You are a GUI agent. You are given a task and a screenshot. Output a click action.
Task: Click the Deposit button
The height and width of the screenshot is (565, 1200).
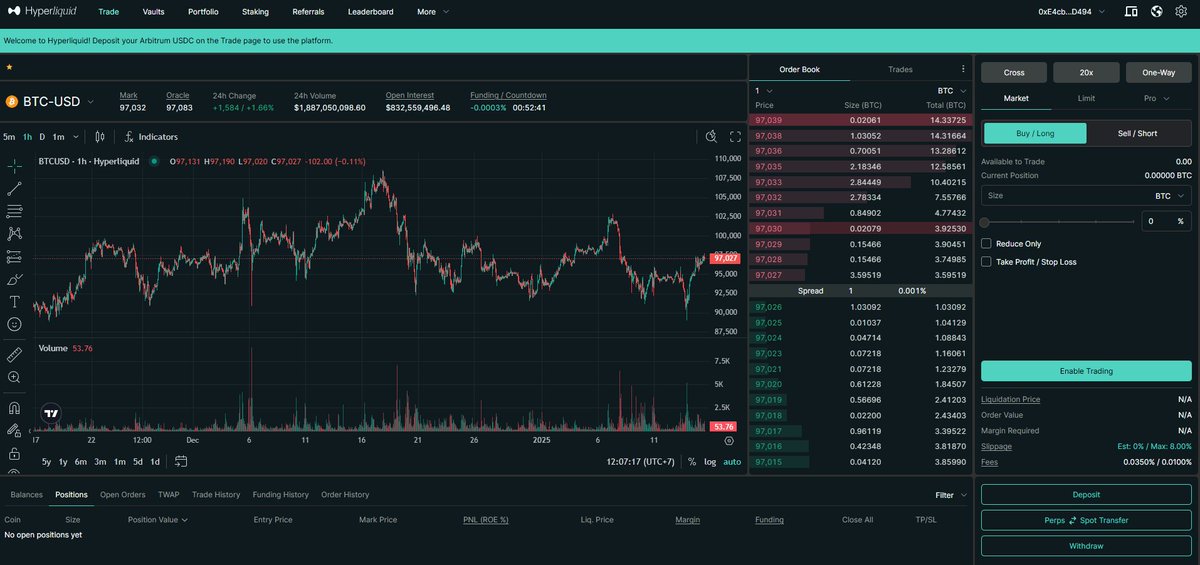pyautogui.click(x=1086, y=494)
